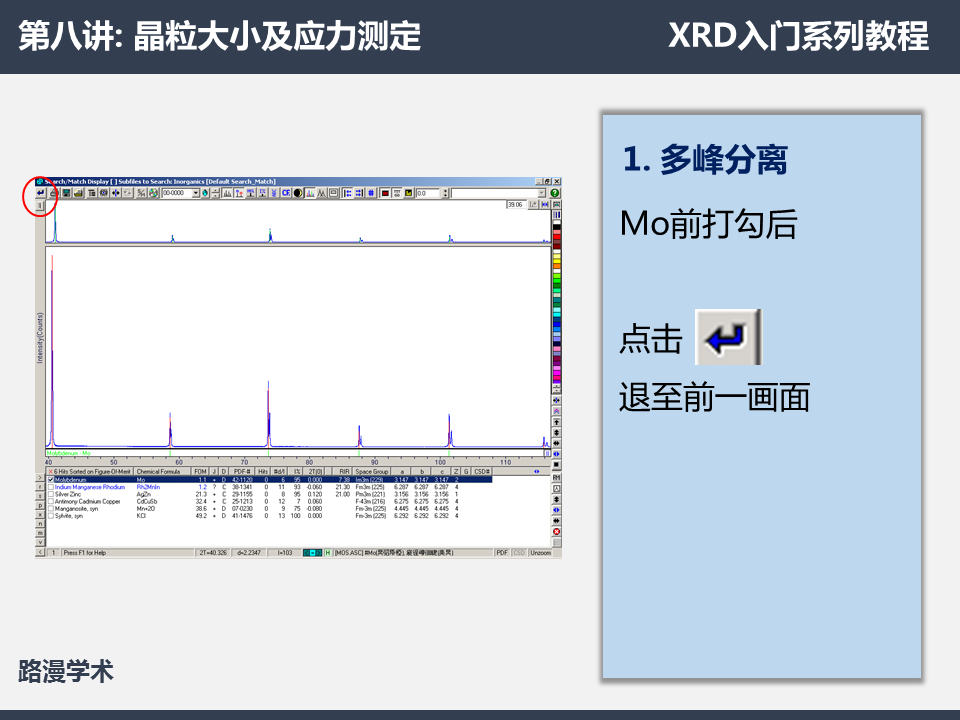Click the red rectangle toolbar icon
This screenshot has width=960, height=720.
coord(385,193)
